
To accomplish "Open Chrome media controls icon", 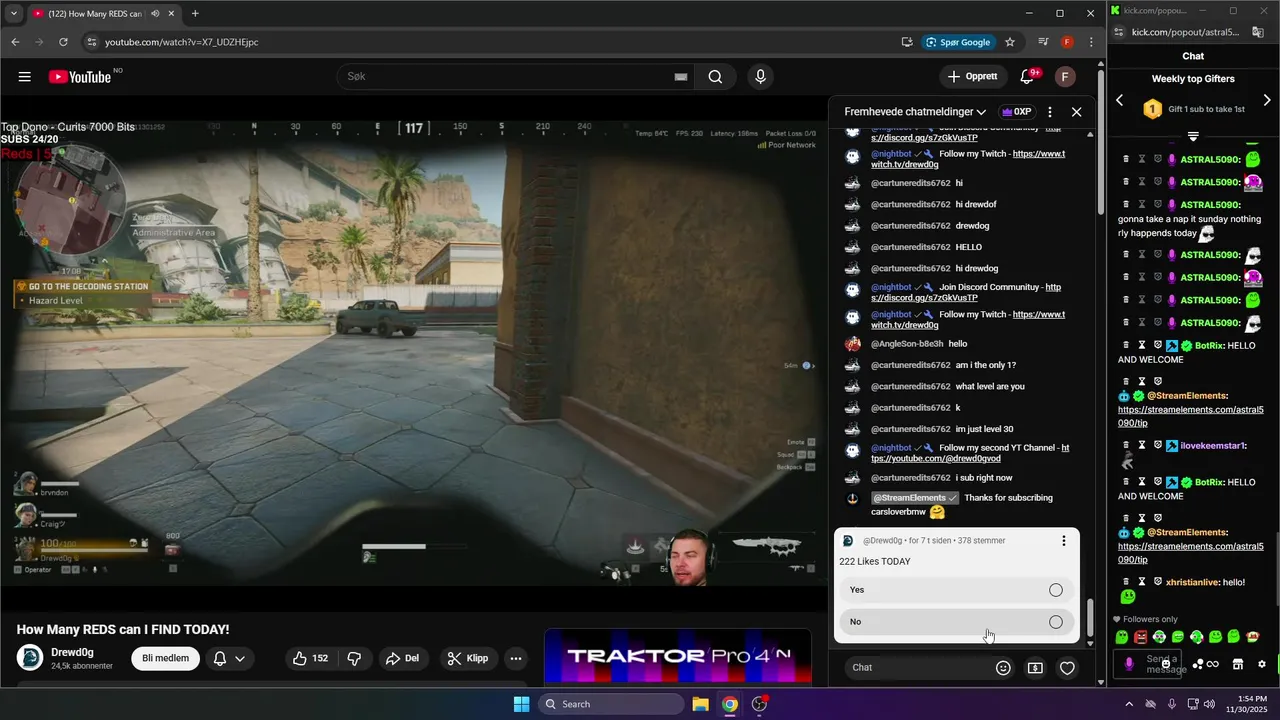I will [x=1043, y=42].
